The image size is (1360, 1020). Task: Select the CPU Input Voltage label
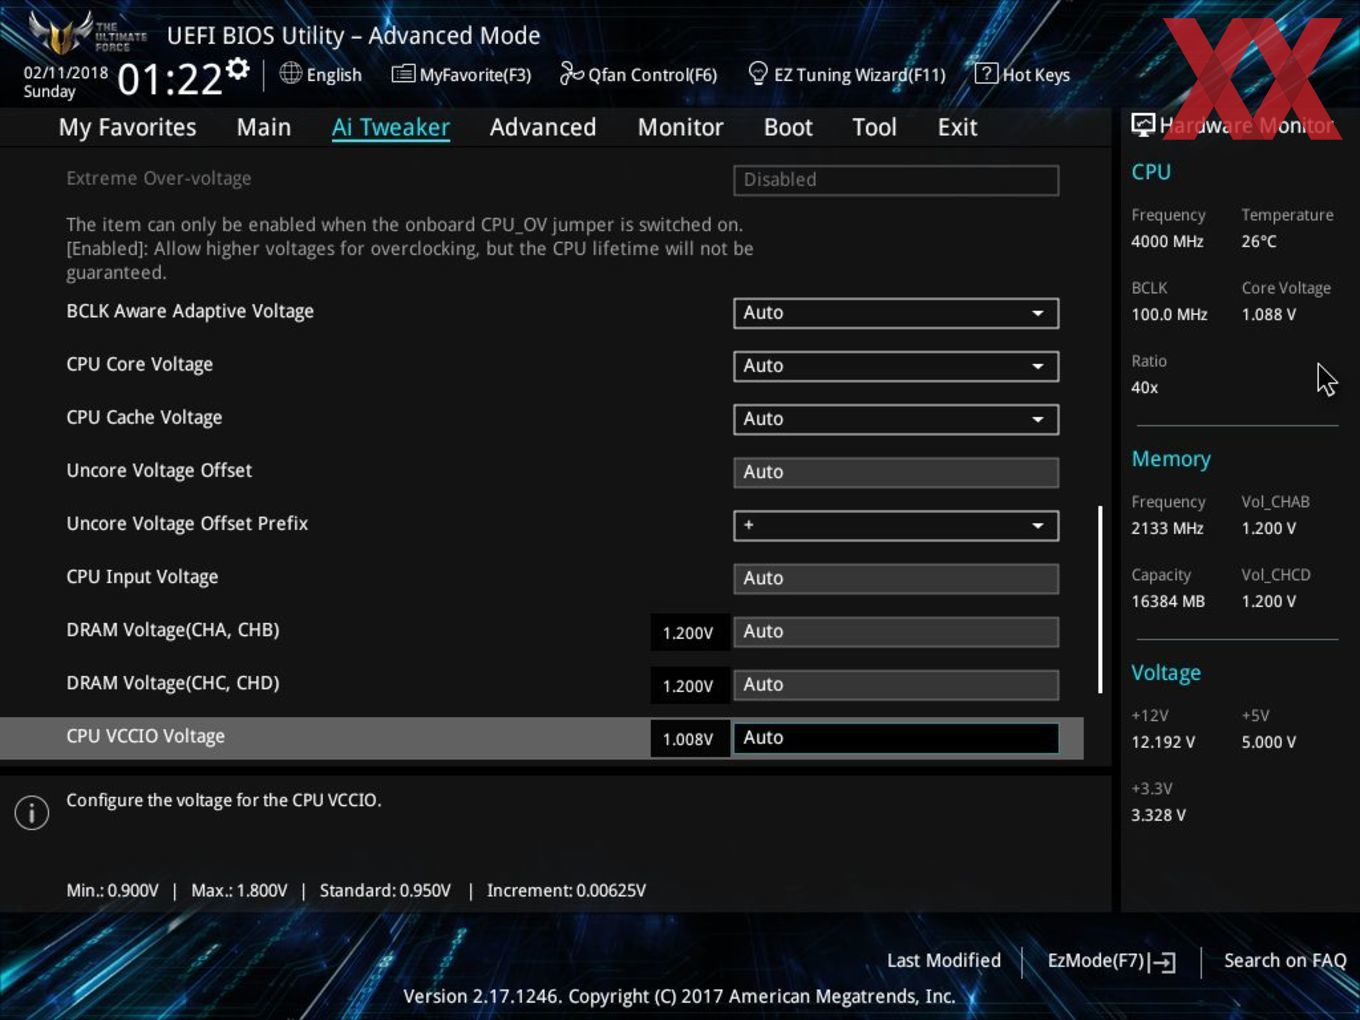[142, 577]
